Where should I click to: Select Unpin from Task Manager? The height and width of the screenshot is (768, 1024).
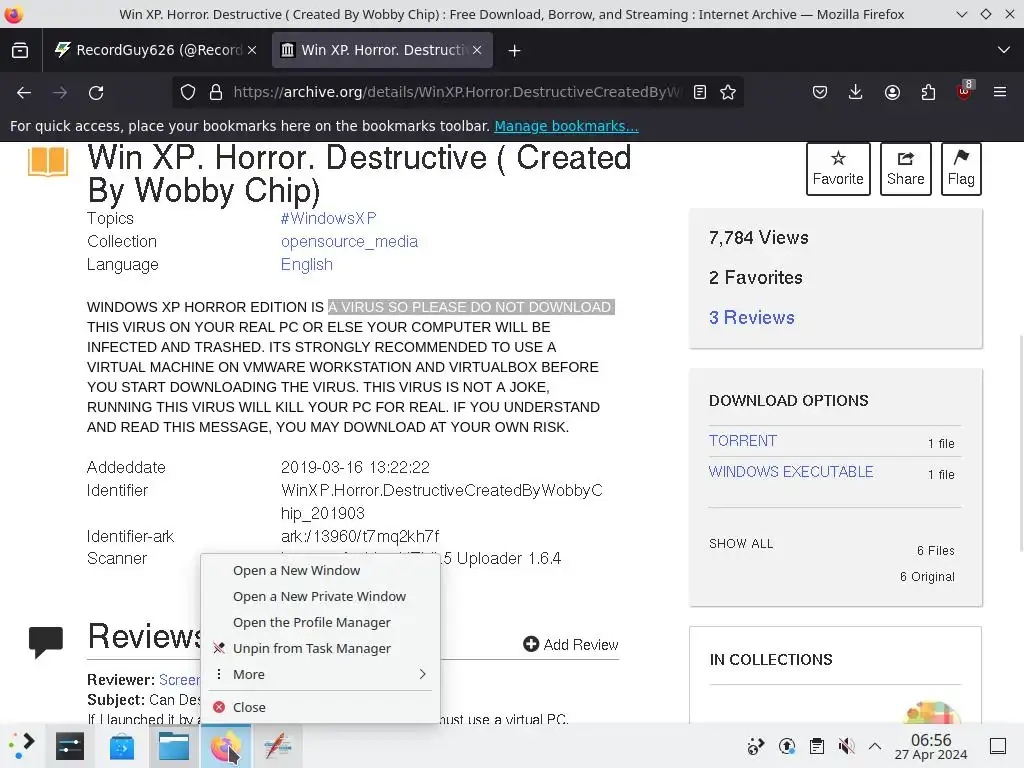tap(320, 648)
